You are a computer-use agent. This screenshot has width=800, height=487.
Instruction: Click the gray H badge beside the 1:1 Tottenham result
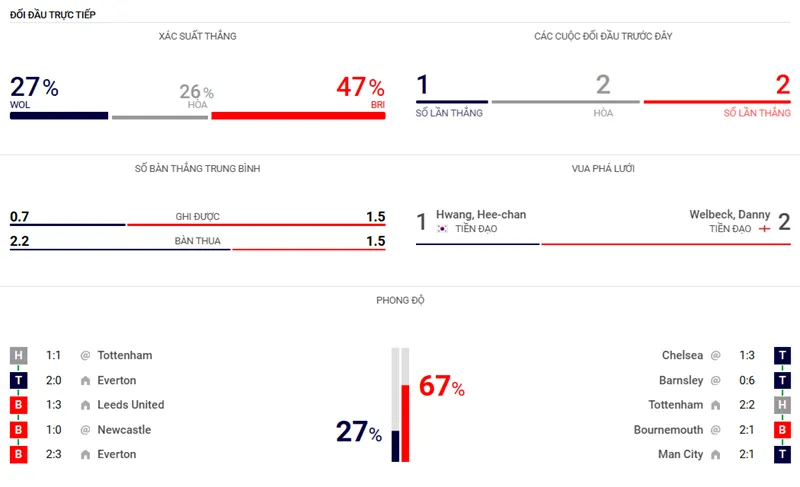coord(18,355)
